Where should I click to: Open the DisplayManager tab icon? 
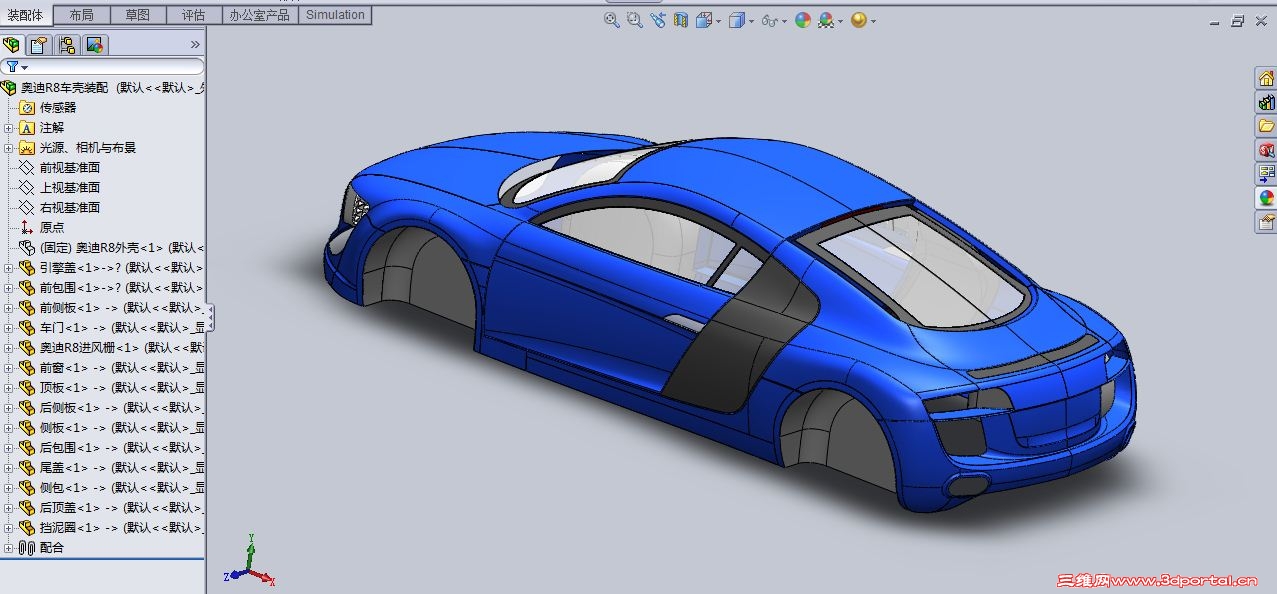95,45
